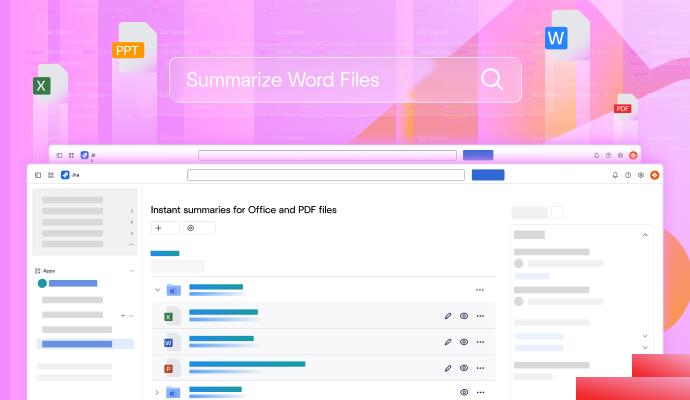690x400 pixels.
Task: Click the edit pencil on the Excel file row
Action: click(x=448, y=316)
